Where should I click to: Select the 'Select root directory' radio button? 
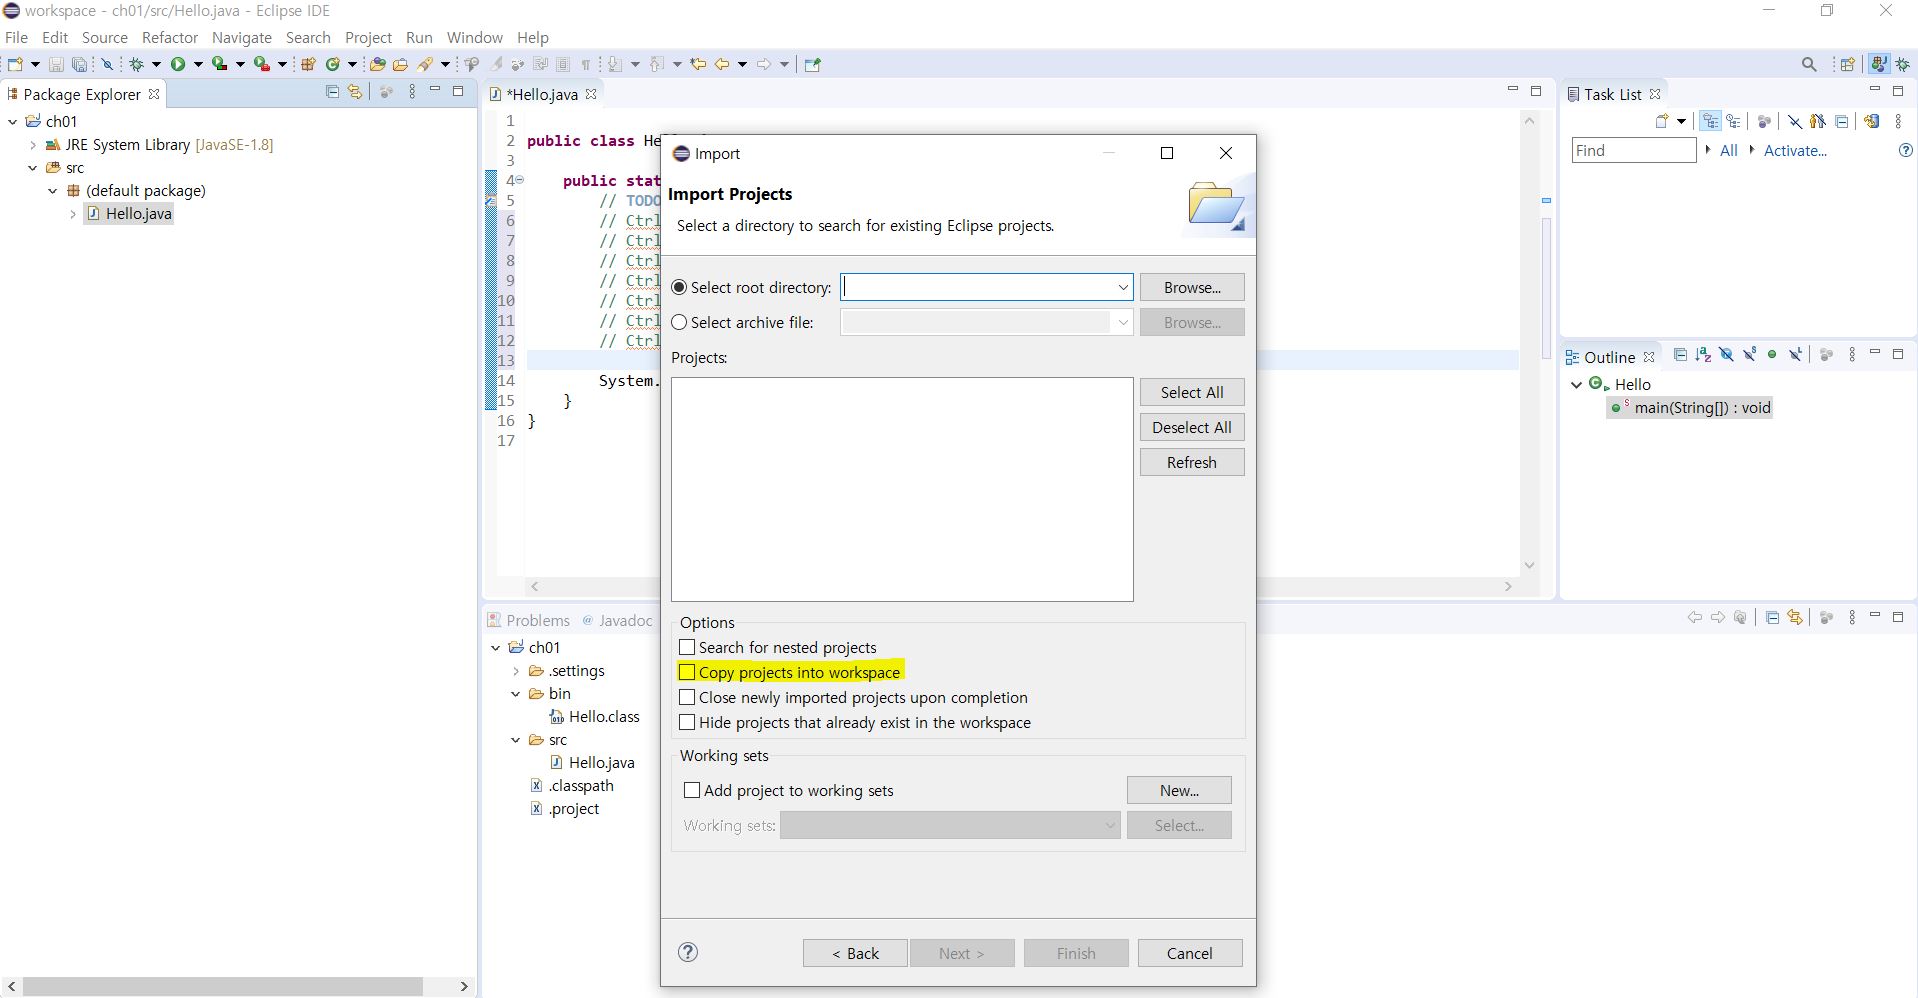click(x=680, y=287)
